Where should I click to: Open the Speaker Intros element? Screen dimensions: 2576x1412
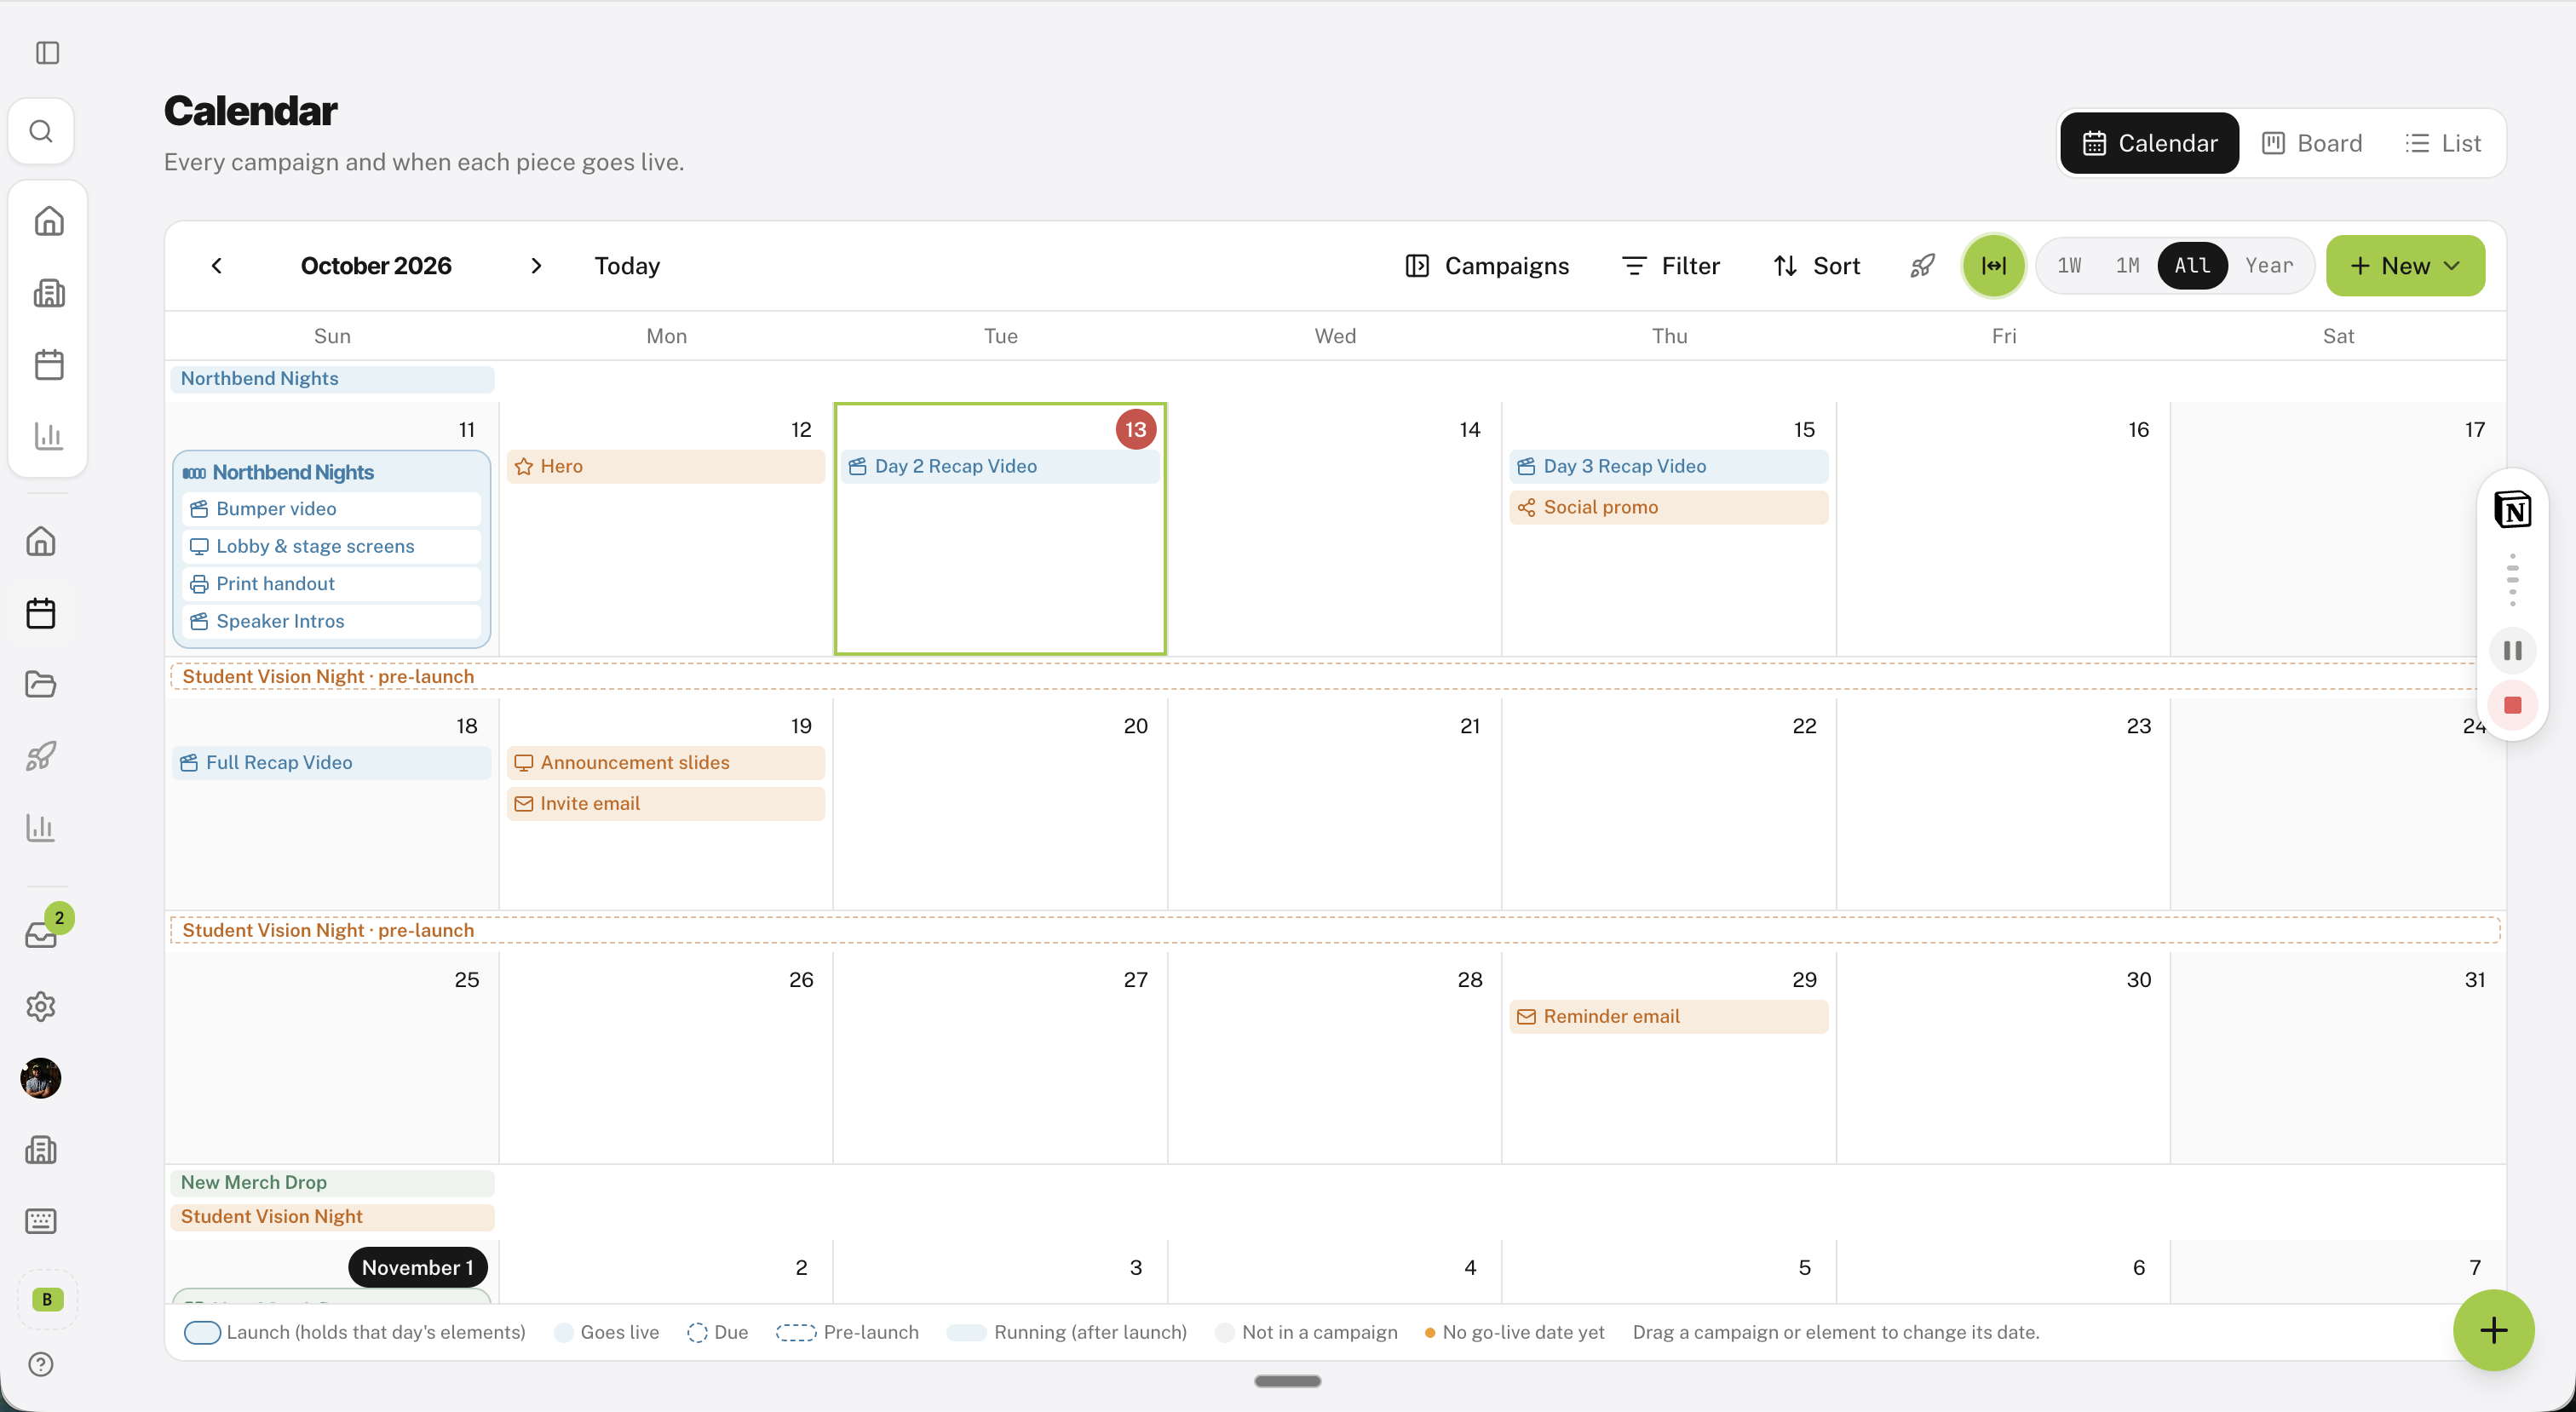point(332,621)
